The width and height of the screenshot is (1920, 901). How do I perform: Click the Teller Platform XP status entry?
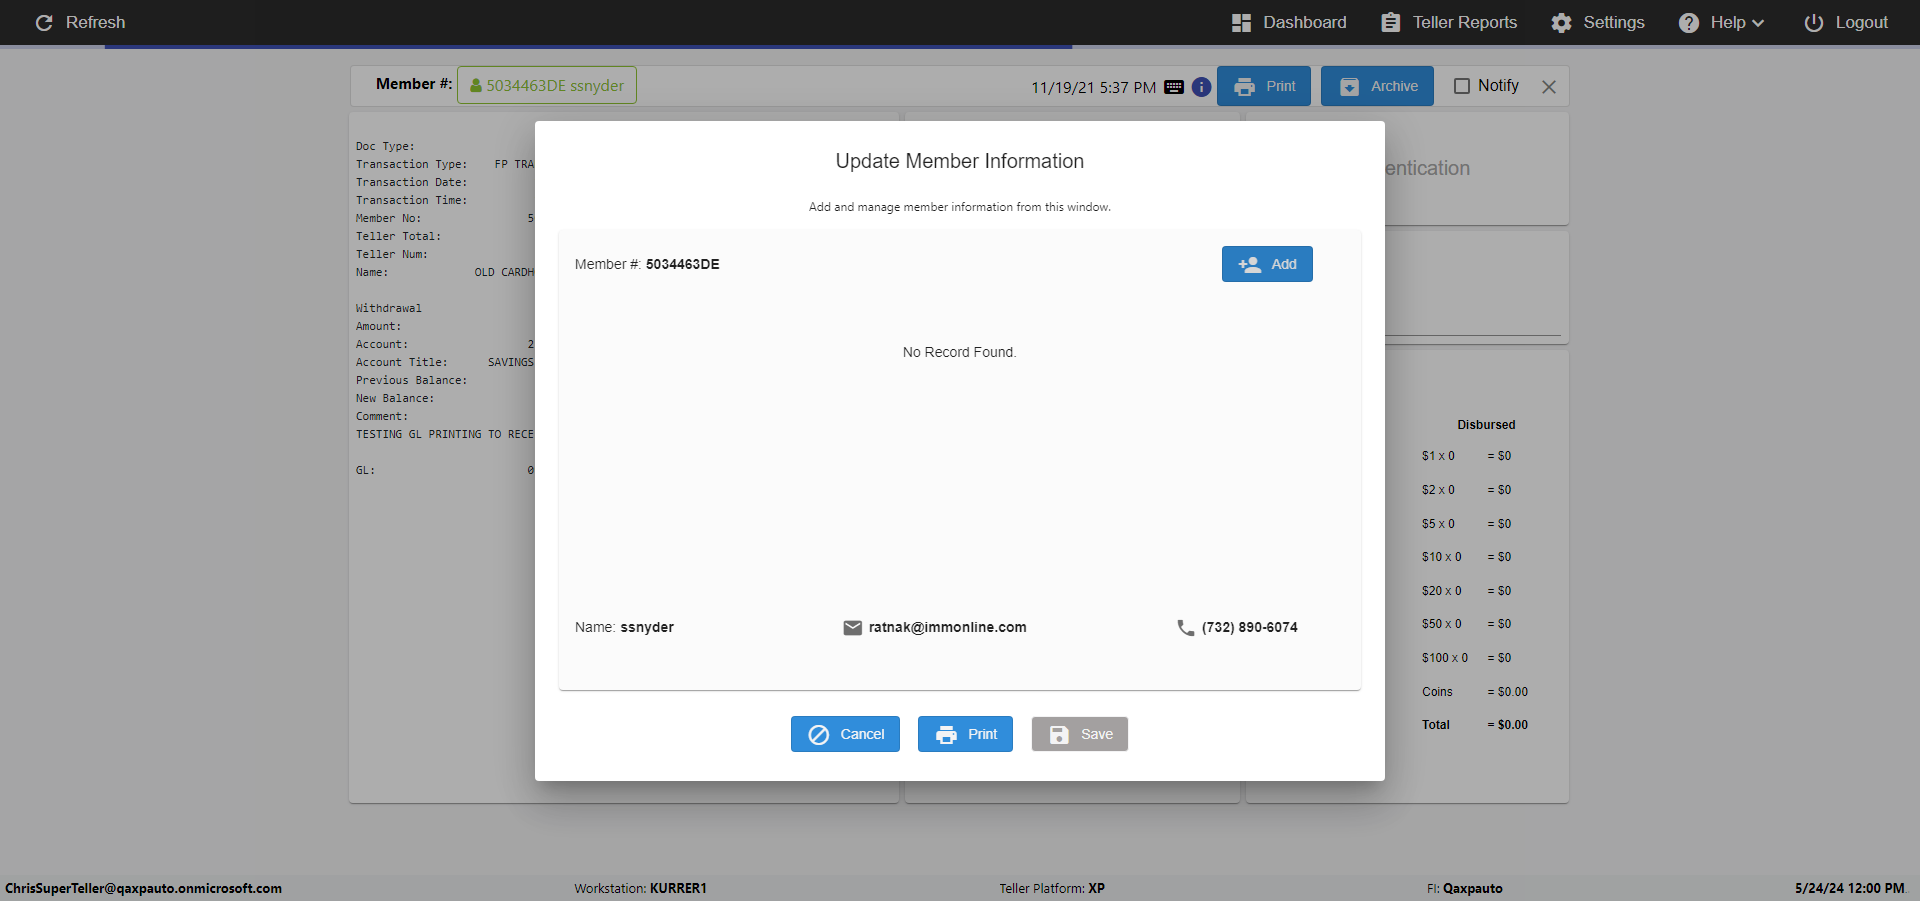(x=1052, y=888)
